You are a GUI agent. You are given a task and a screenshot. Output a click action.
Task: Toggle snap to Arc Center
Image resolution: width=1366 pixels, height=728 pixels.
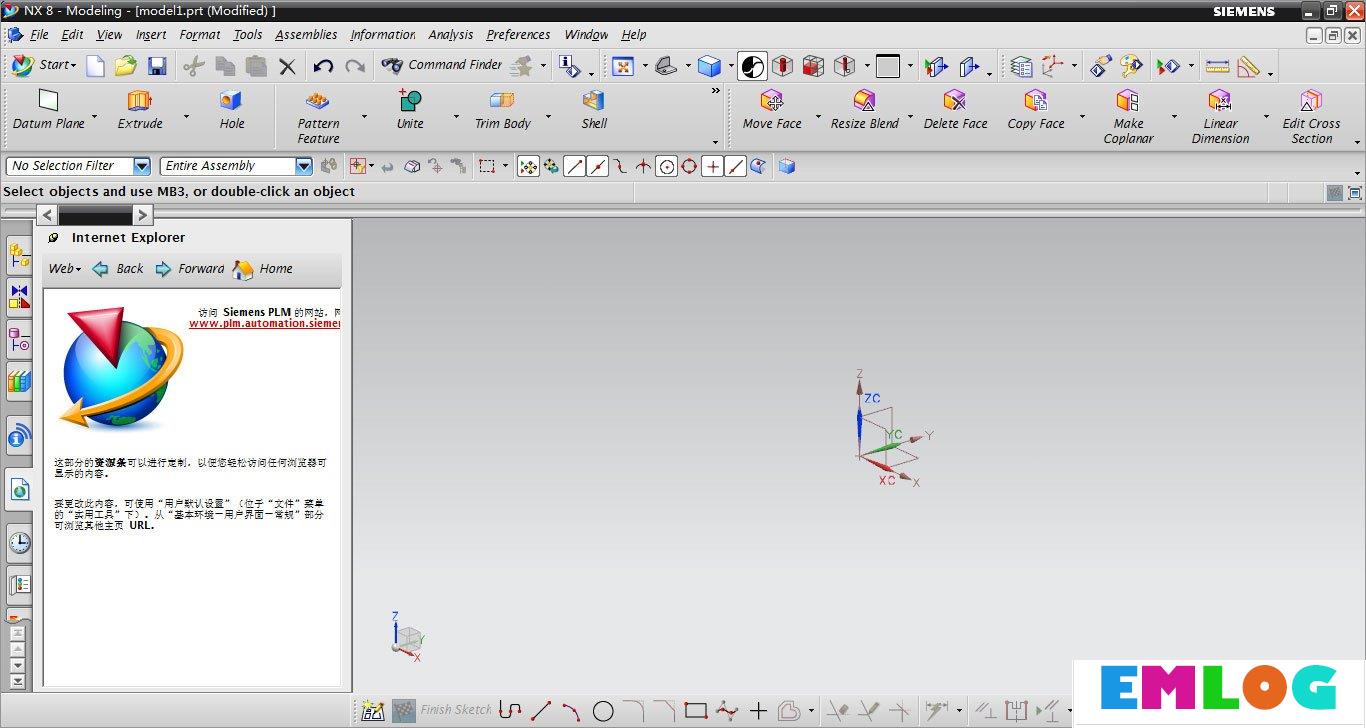point(666,166)
